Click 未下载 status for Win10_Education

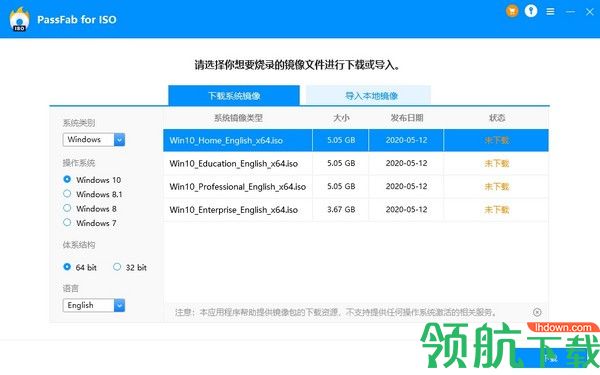(x=497, y=163)
